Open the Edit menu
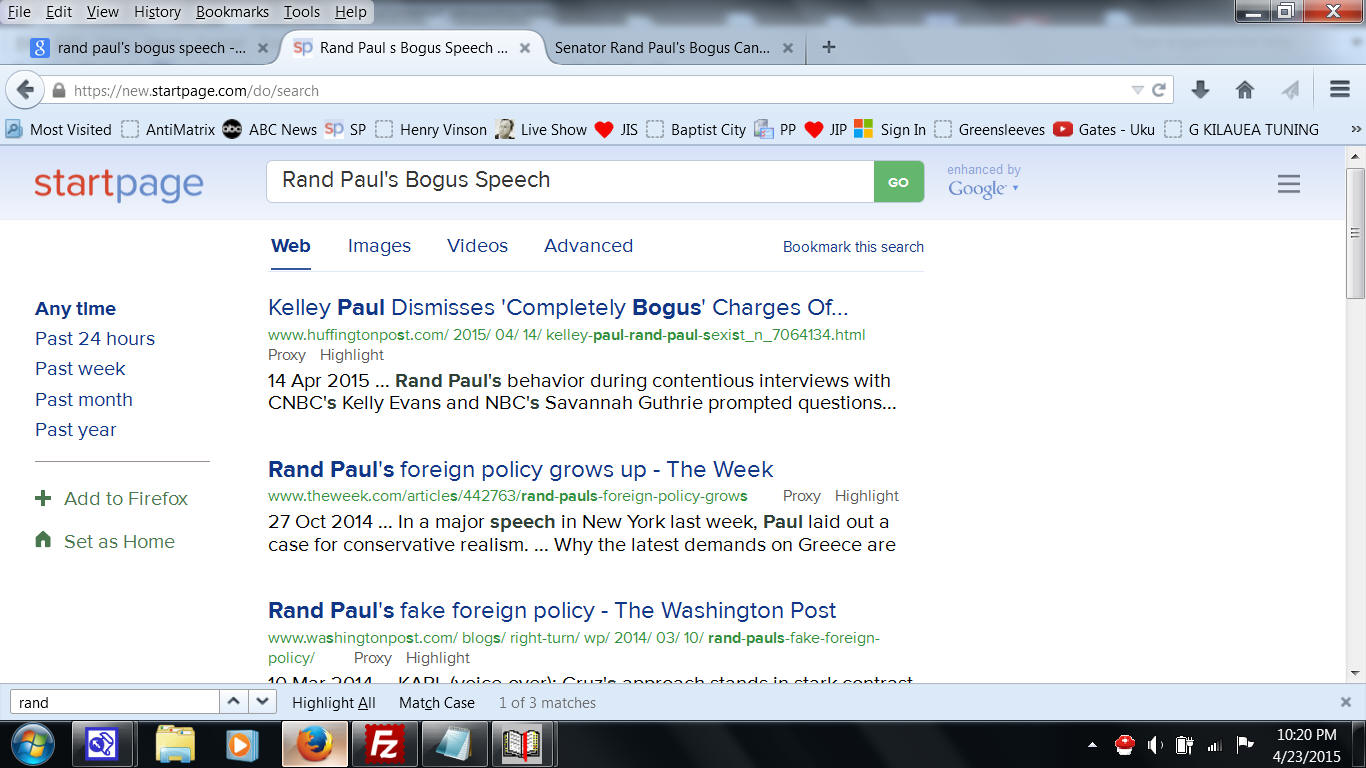The image size is (1366, 768). (x=59, y=12)
